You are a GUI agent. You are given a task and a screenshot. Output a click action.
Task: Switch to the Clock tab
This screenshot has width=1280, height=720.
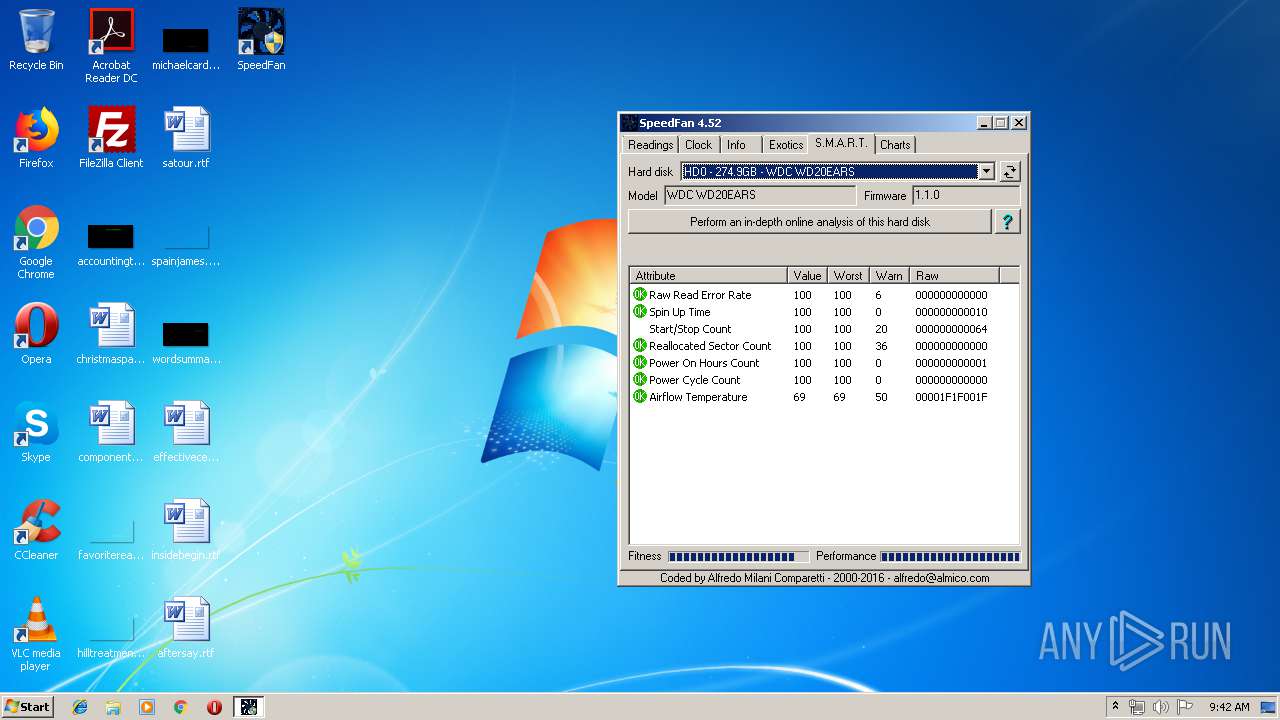pyautogui.click(x=698, y=145)
